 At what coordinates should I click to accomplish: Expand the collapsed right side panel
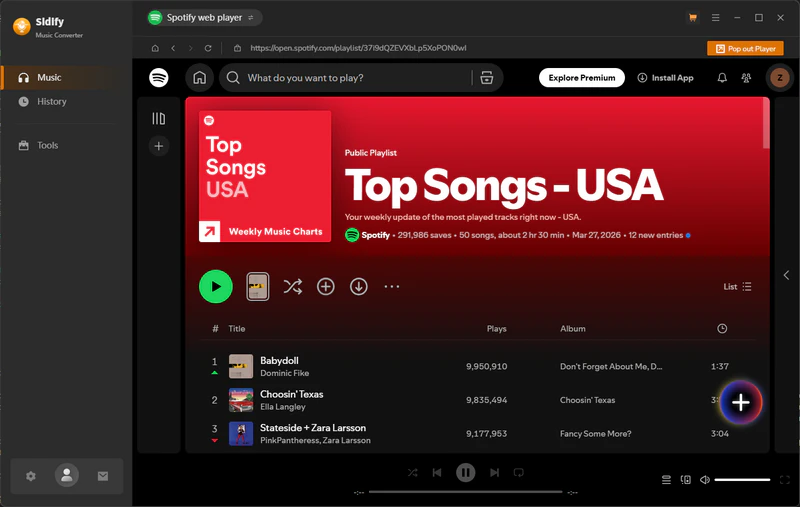click(x=786, y=275)
